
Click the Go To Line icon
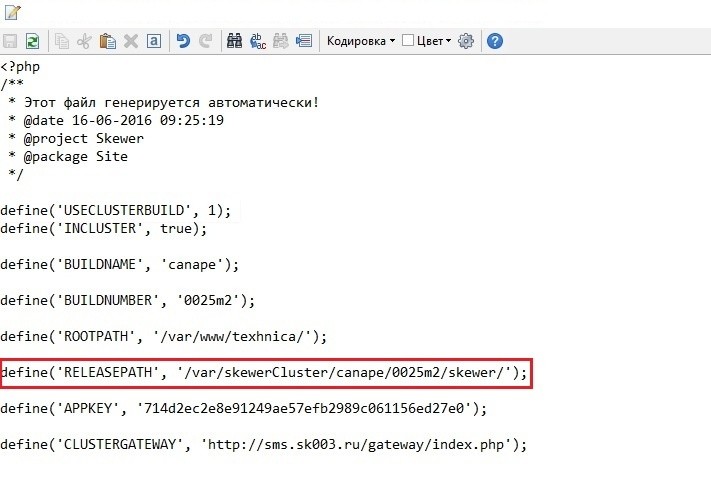click(x=305, y=41)
